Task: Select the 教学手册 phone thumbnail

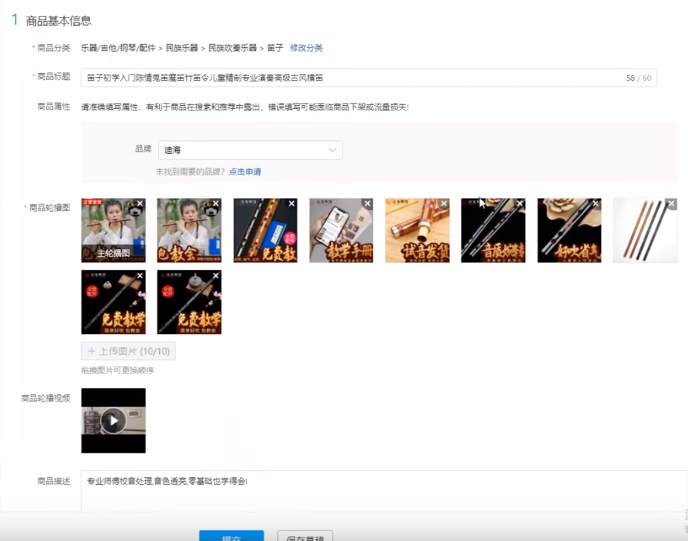Action: coord(341,230)
